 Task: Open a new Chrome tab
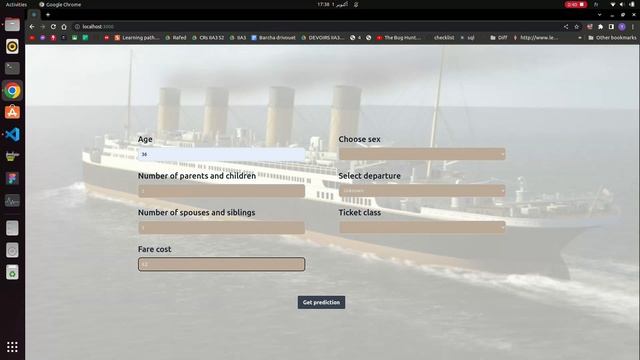[48, 15]
